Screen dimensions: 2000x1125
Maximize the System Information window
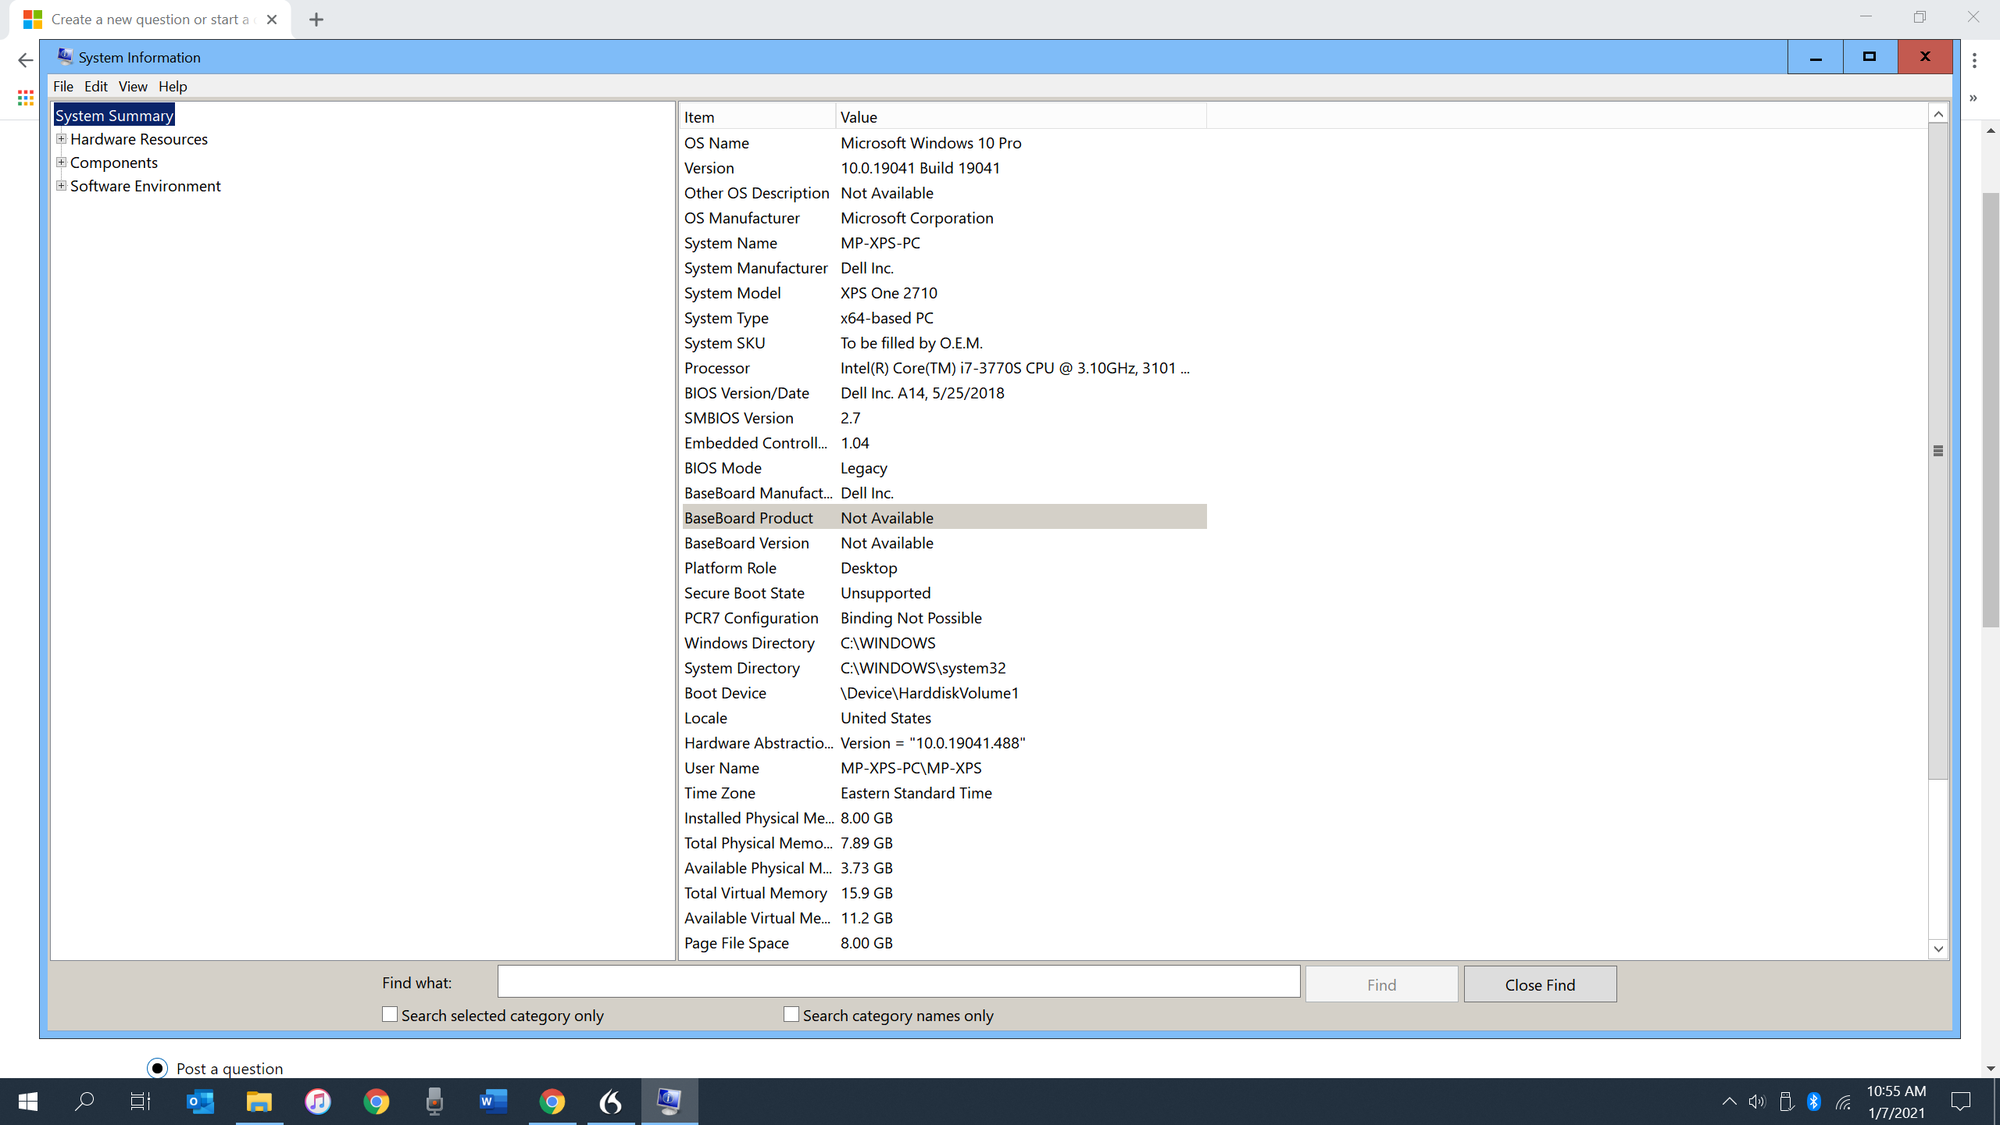1869,57
